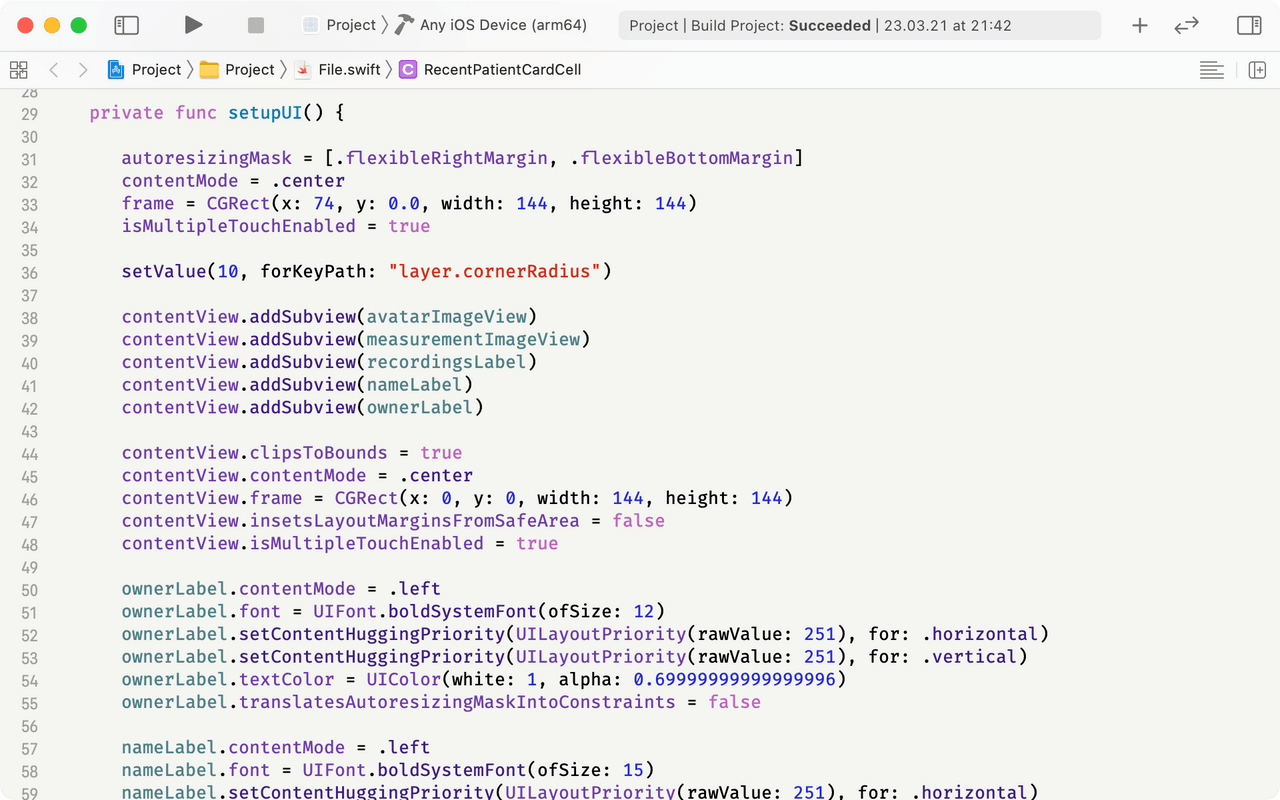Open the adjust editor options lines icon
The width and height of the screenshot is (1280, 800).
click(x=1211, y=69)
